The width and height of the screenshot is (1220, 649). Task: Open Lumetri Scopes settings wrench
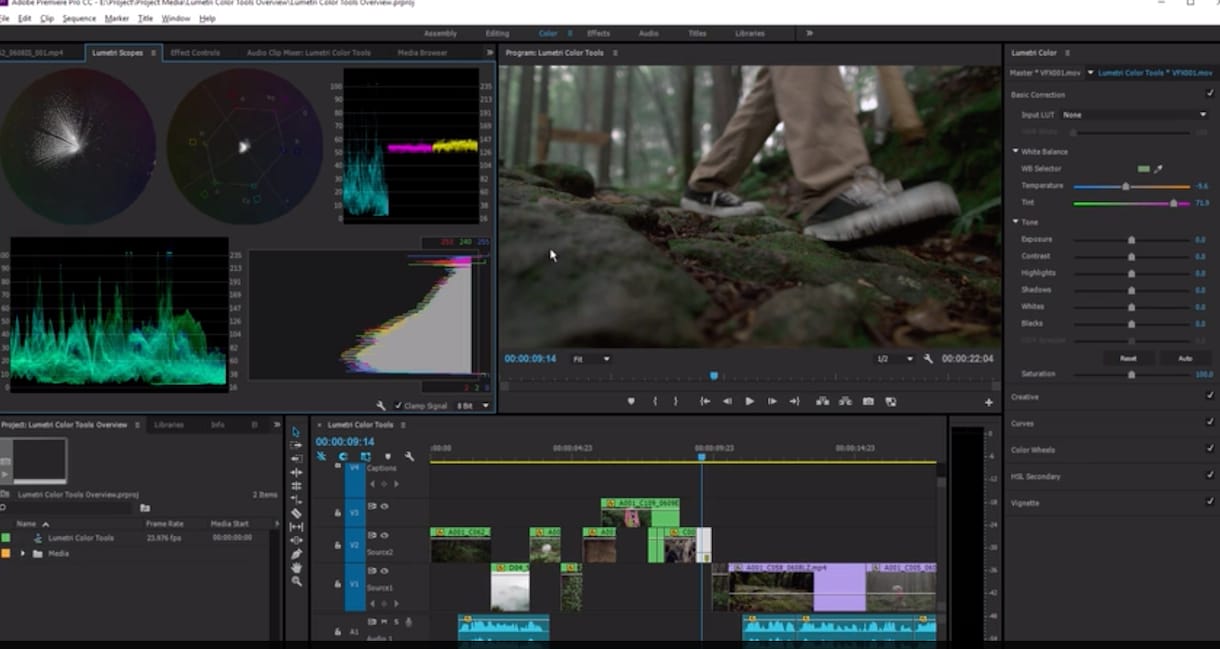click(381, 406)
